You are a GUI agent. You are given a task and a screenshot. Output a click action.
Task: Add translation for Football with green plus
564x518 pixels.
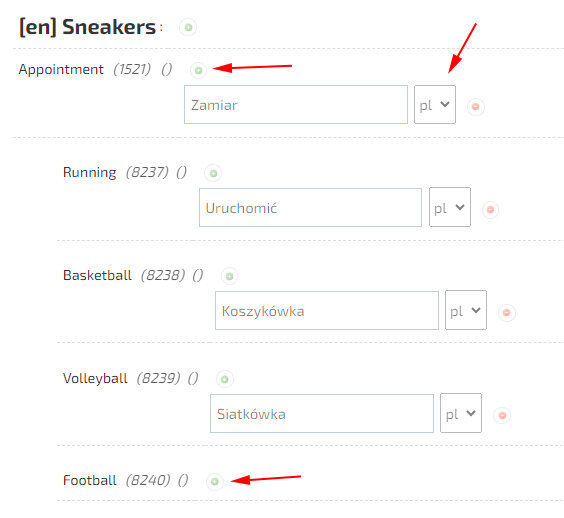pyautogui.click(x=215, y=482)
